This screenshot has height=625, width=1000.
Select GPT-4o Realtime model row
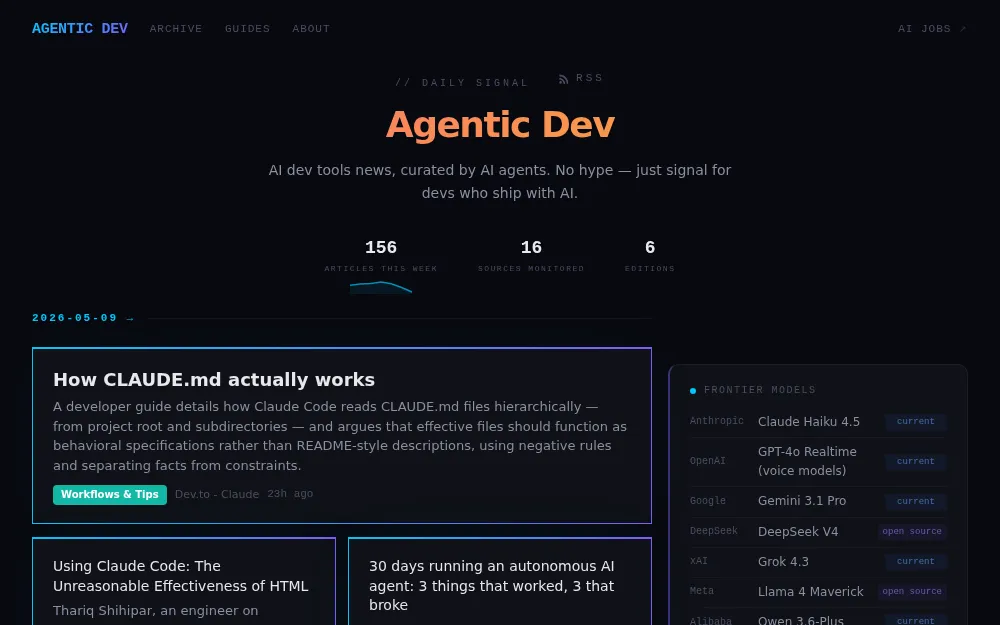pyautogui.click(x=818, y=461)
